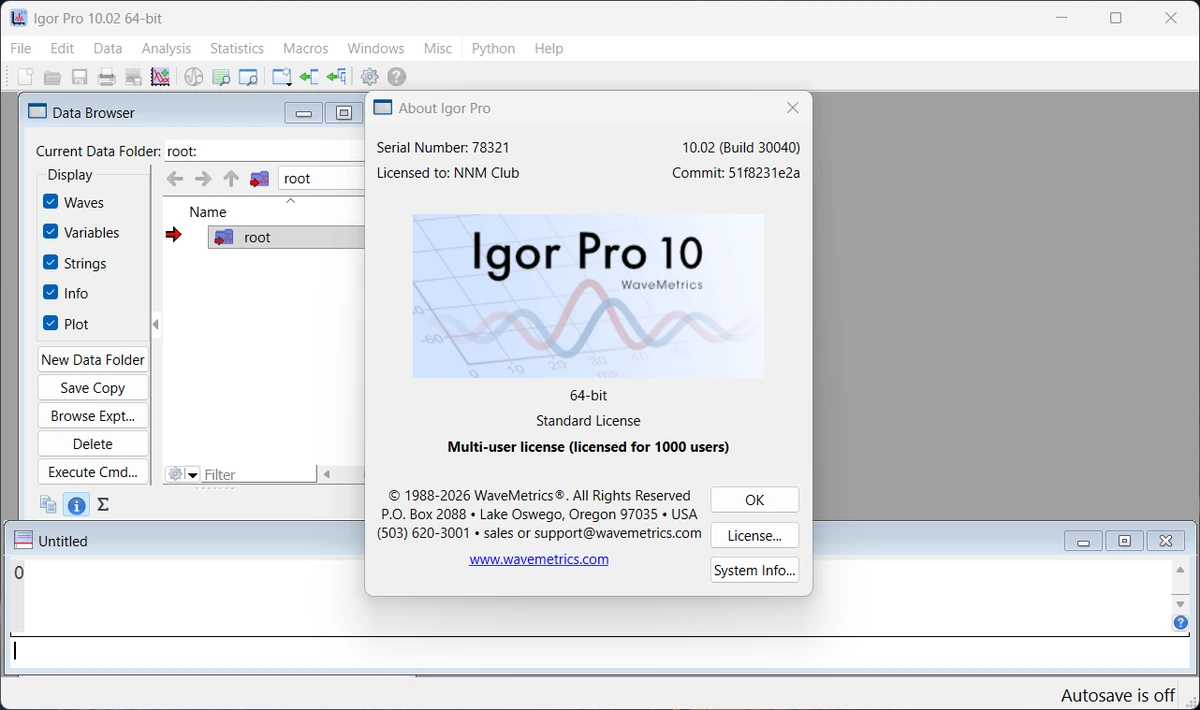Viewport: 1200px width, 710px height.
Task: Click the red arrow beside root folder
Action: [174, 235]
